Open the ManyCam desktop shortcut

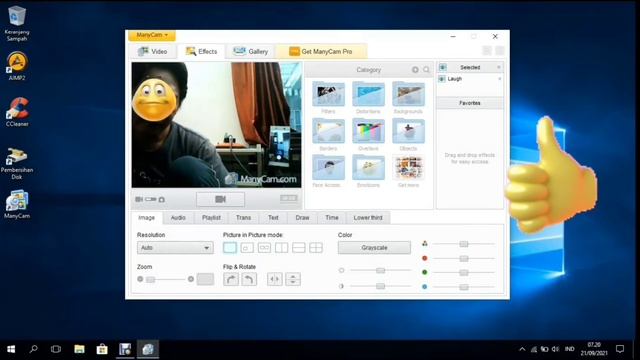coord(17,204)
